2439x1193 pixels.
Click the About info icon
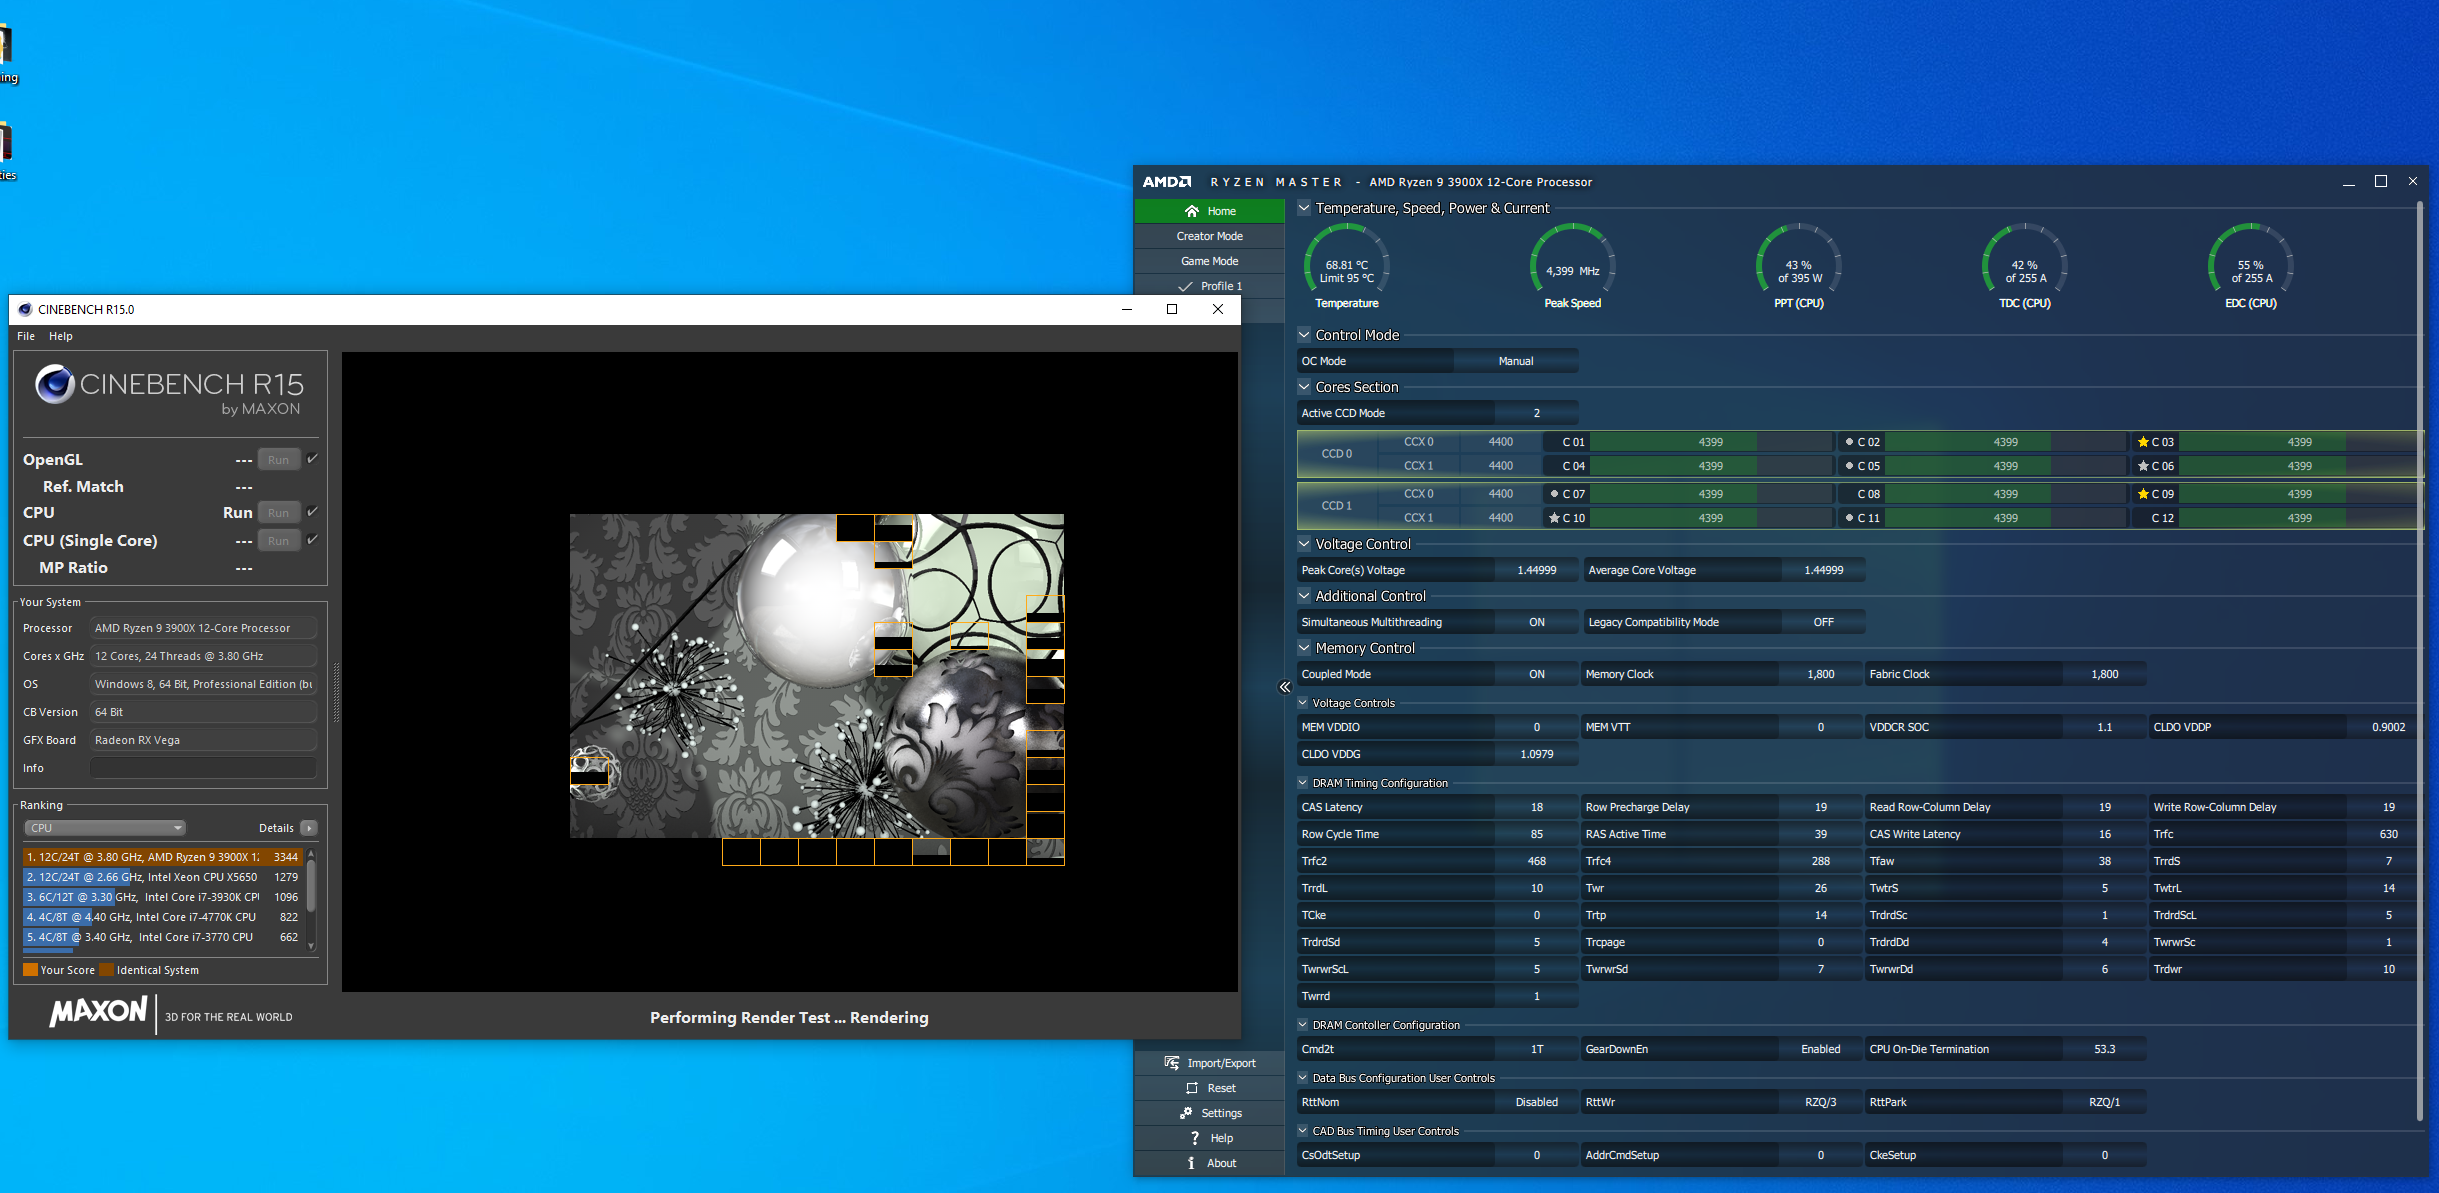[x=1191, y=1163]
